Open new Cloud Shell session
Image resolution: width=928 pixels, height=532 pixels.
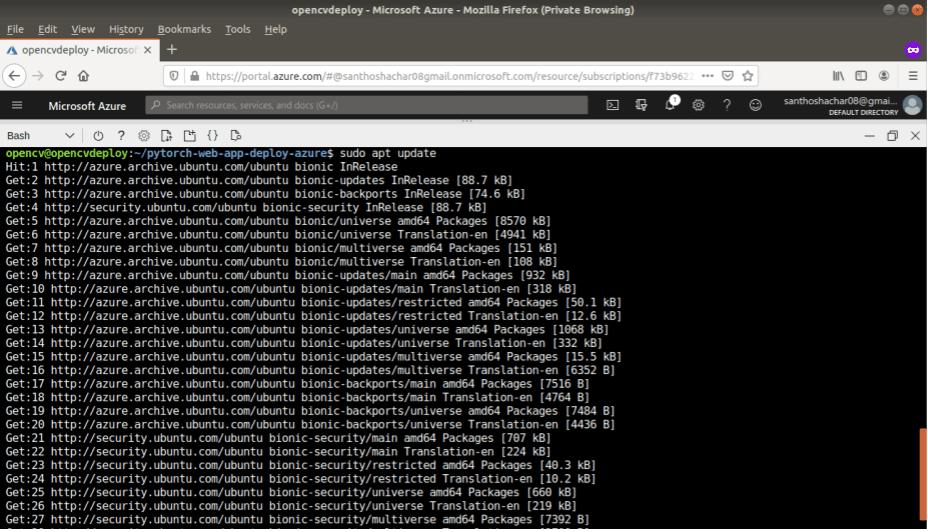coord(190,136)
